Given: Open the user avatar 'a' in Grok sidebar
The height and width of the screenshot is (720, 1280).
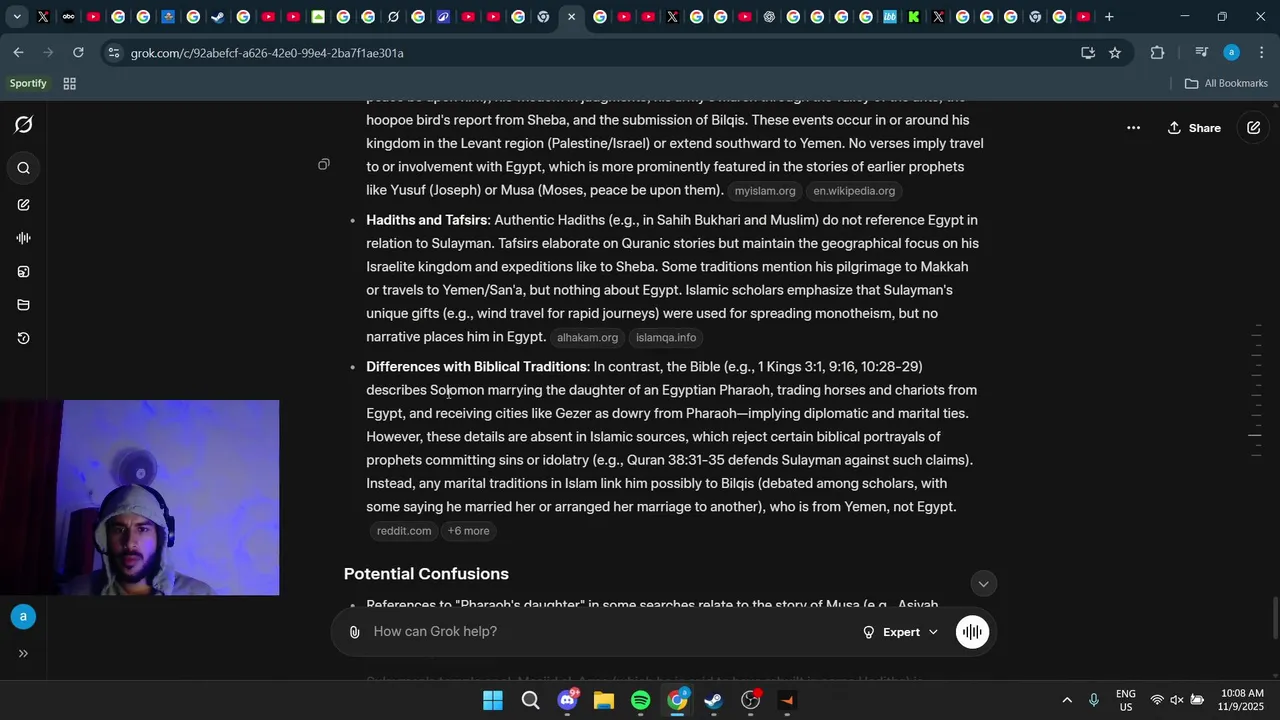Looking at the screenshot, I should [23, 617].
